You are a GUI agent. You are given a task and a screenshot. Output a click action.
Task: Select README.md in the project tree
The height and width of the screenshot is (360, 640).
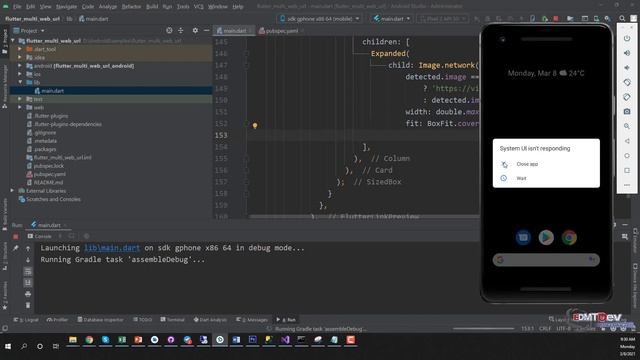tap(48, 182)
